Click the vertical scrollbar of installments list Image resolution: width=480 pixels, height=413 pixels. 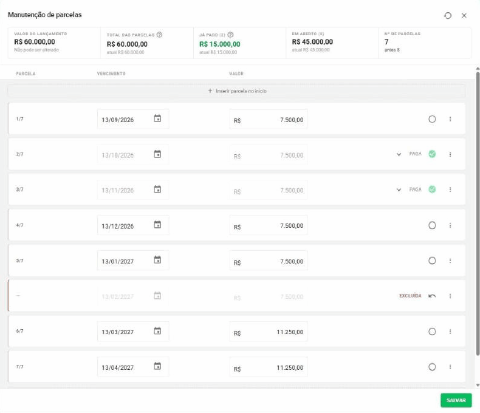pyautogui.click(x=478, y=213)
